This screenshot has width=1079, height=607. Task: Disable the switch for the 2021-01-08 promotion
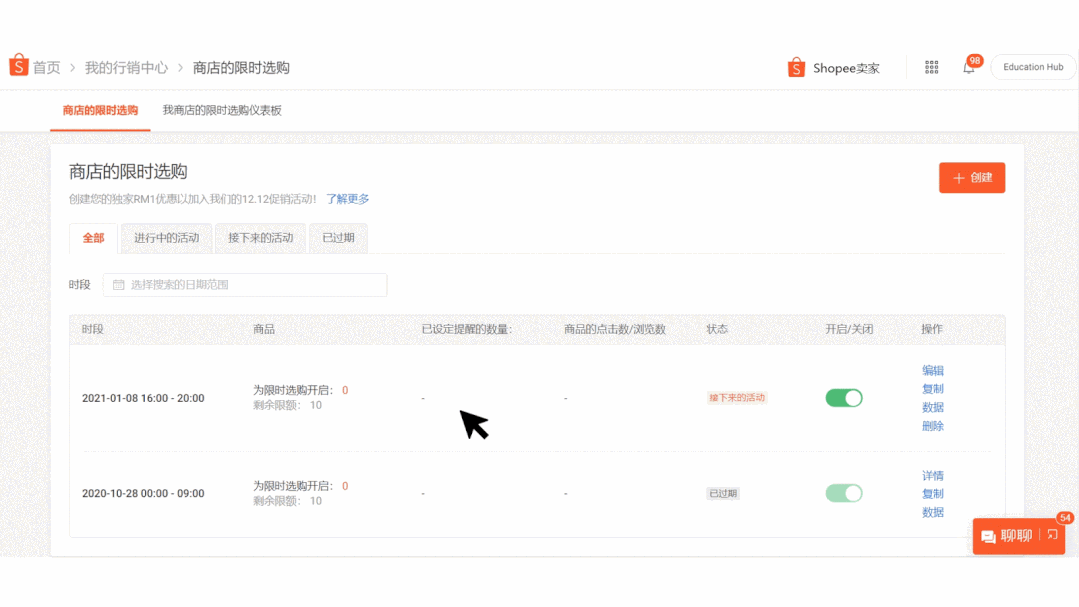[x=843, y=397]
